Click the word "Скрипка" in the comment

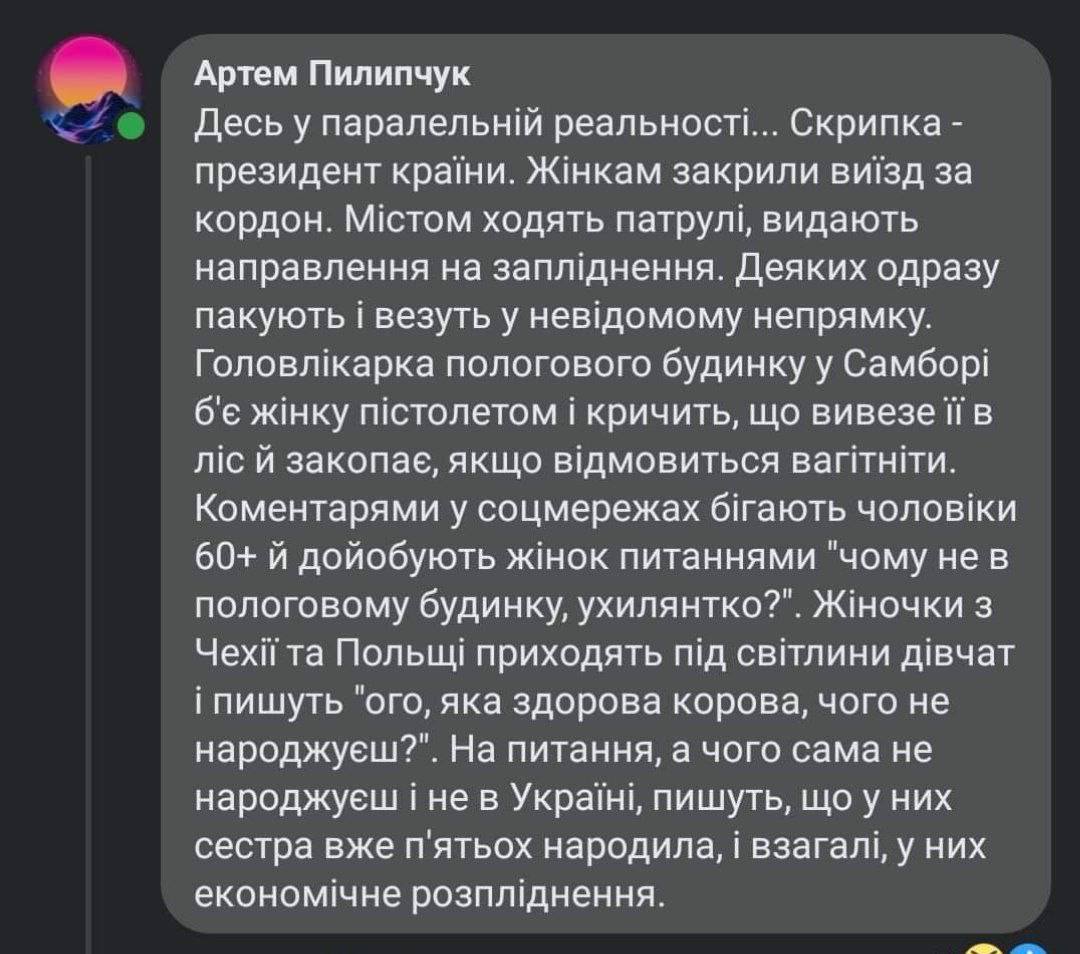(x=871, y=125)
